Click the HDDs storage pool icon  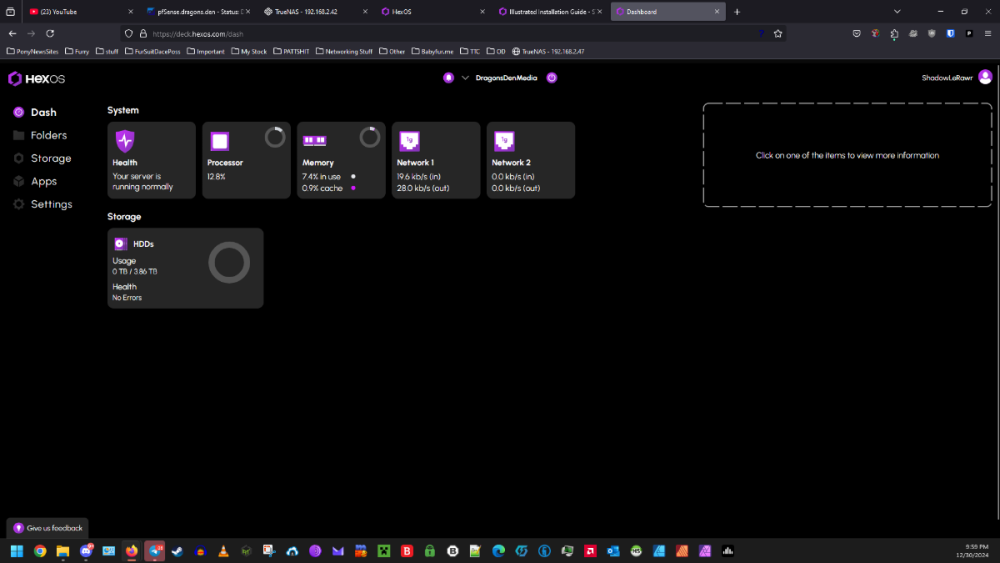coord(120,243)
